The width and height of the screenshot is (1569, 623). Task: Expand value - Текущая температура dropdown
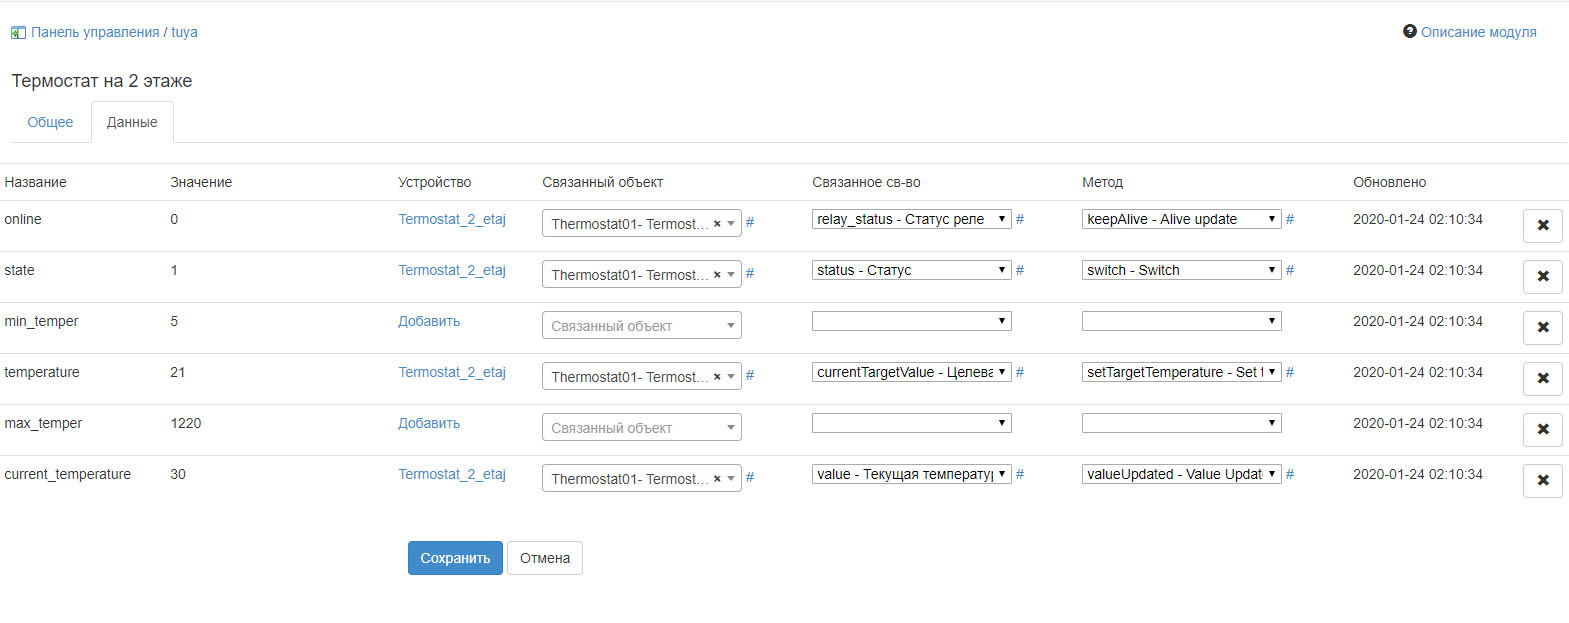tap(911, 474)
